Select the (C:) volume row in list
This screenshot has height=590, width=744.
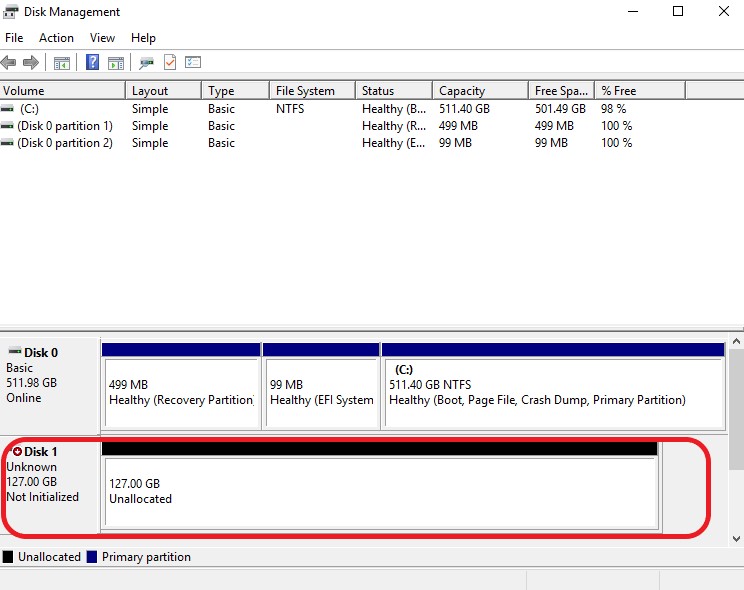click(30, 109)
